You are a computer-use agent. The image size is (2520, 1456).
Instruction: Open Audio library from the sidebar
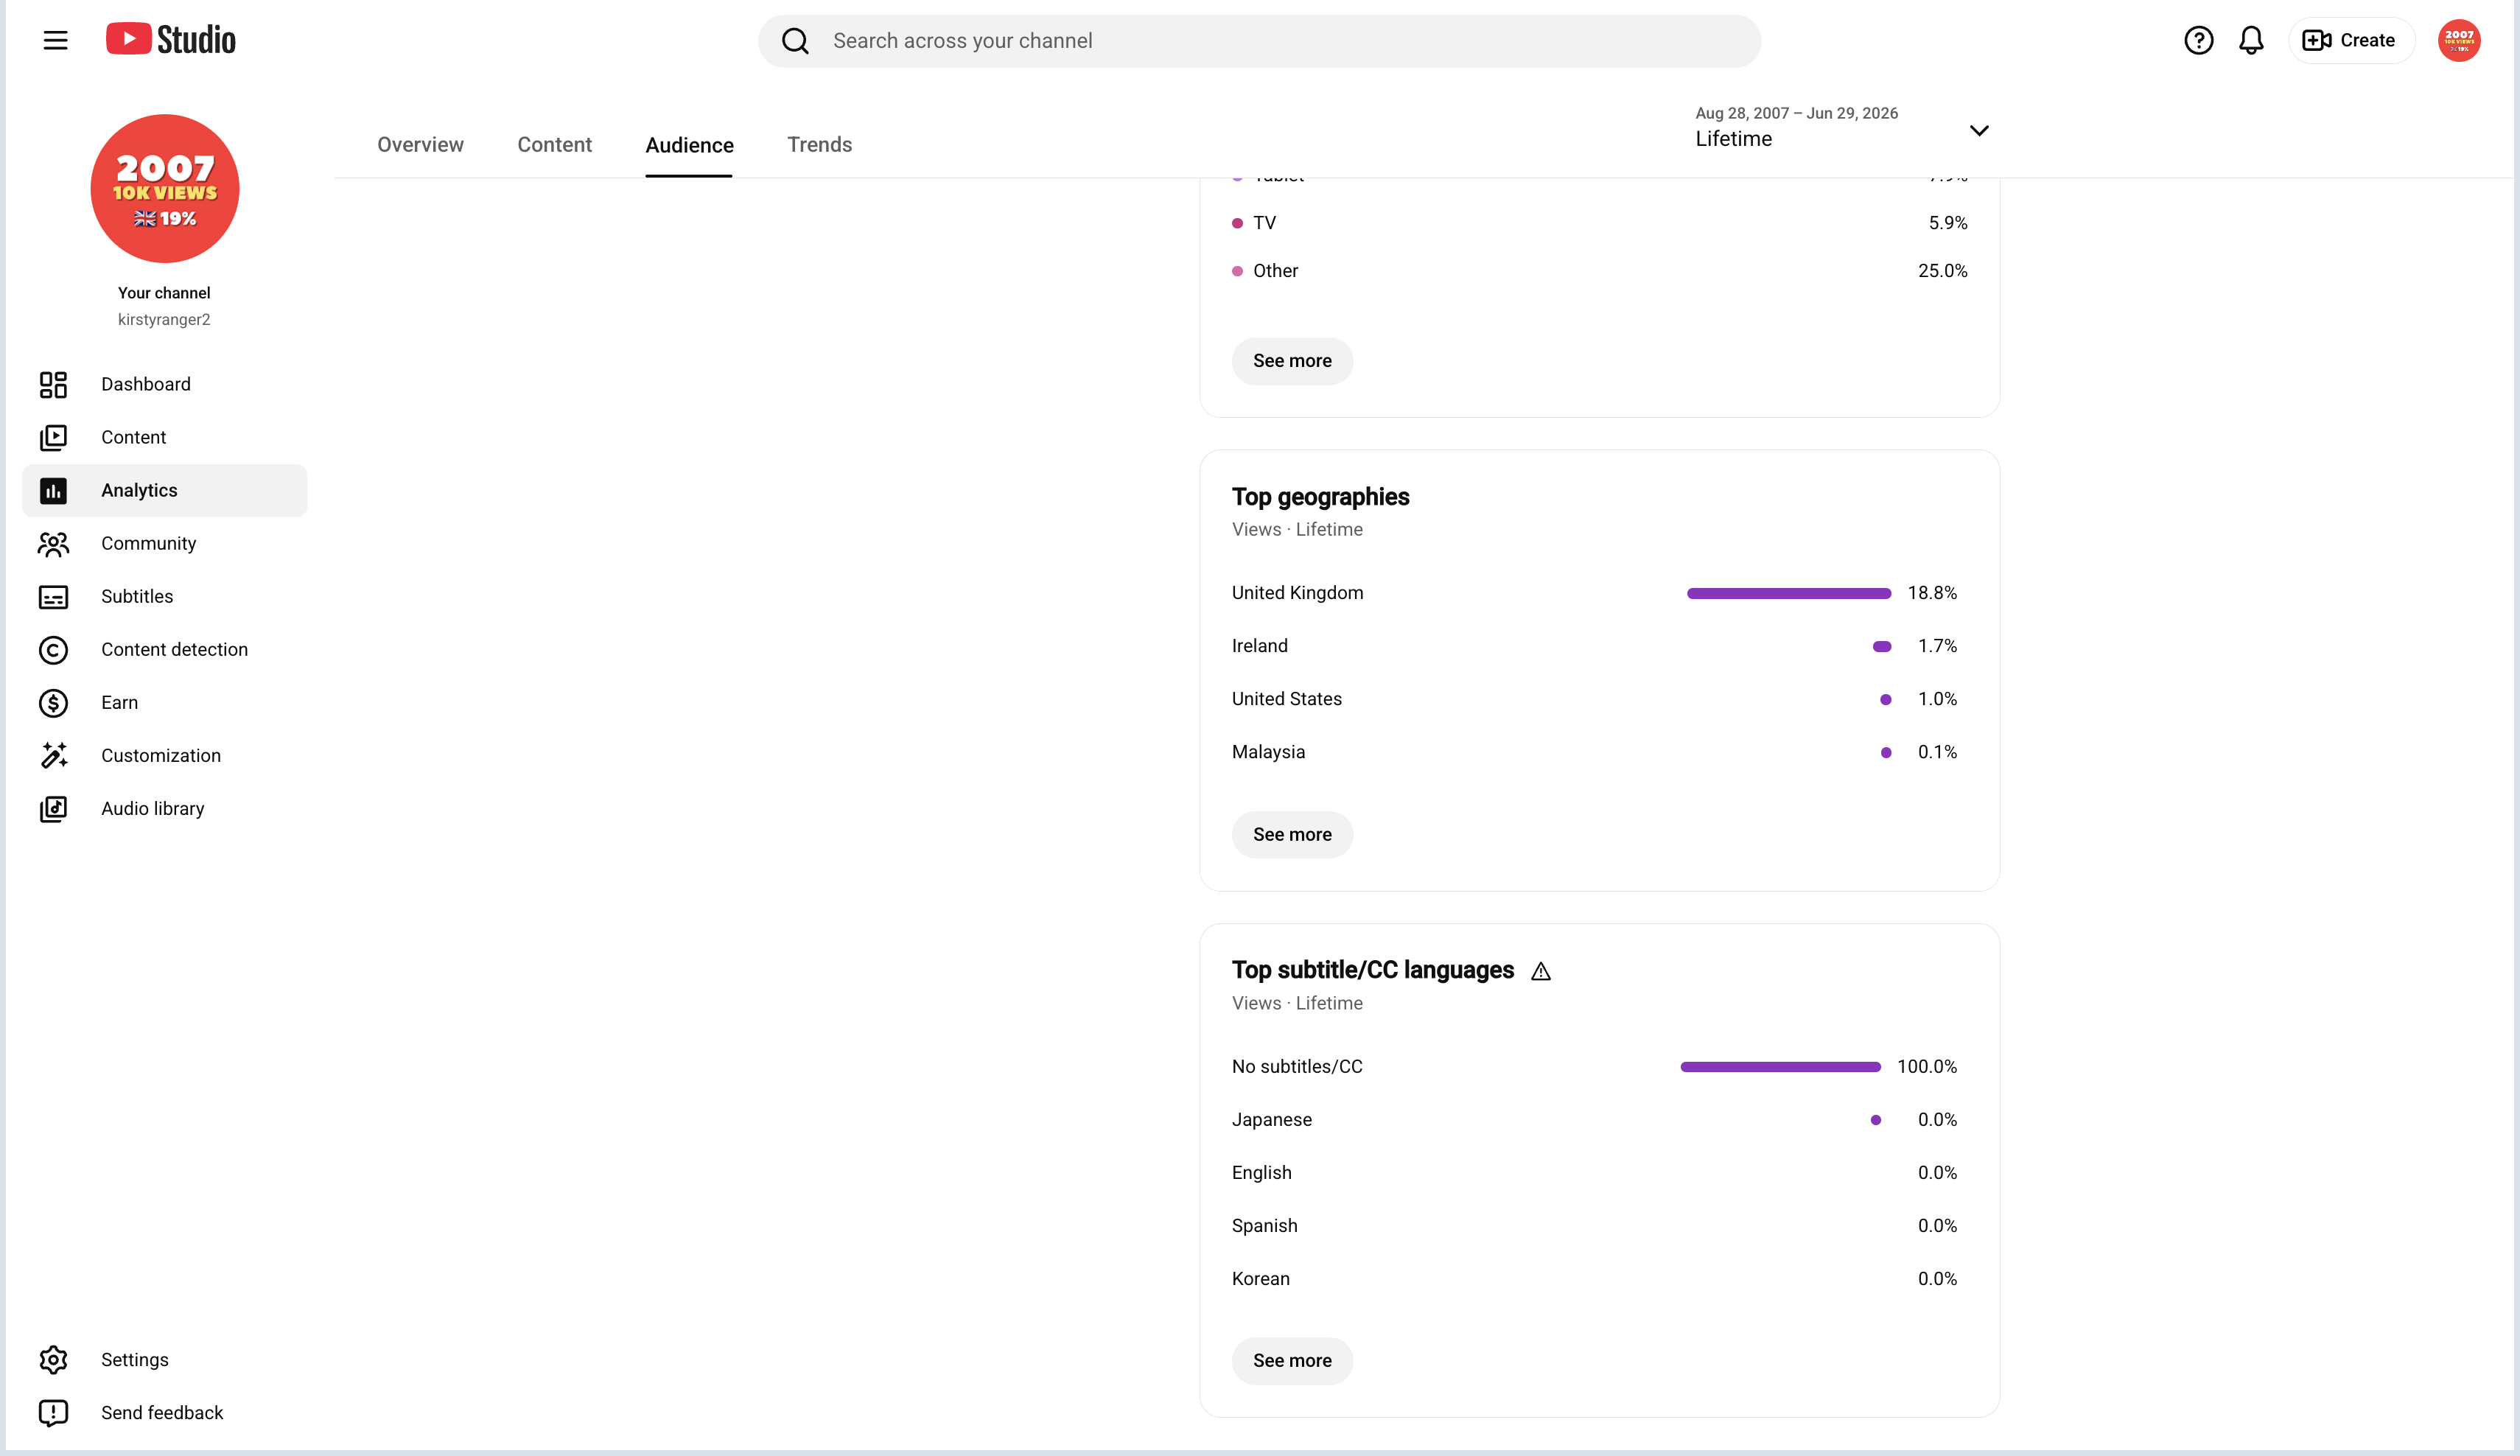pyautogui.click(x=164, y=808)
